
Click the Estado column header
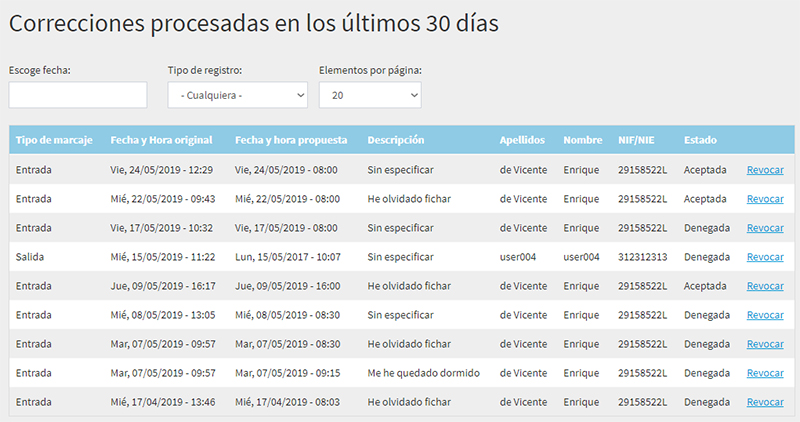pyautogui.click(x=700, y=140)
